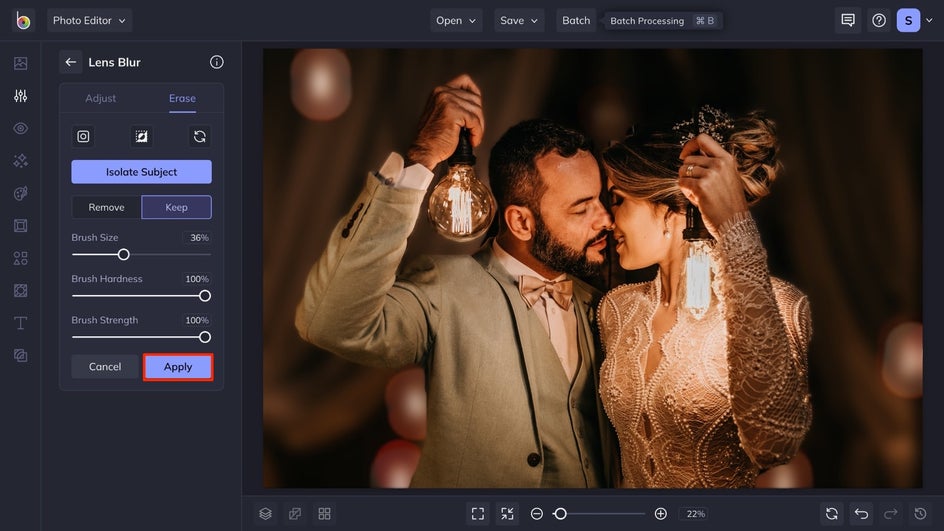Switch to the Erase tab
Image resolution: width=944 pixels, height=531 pixels.
pyautogui.click(x=182, y=98)
